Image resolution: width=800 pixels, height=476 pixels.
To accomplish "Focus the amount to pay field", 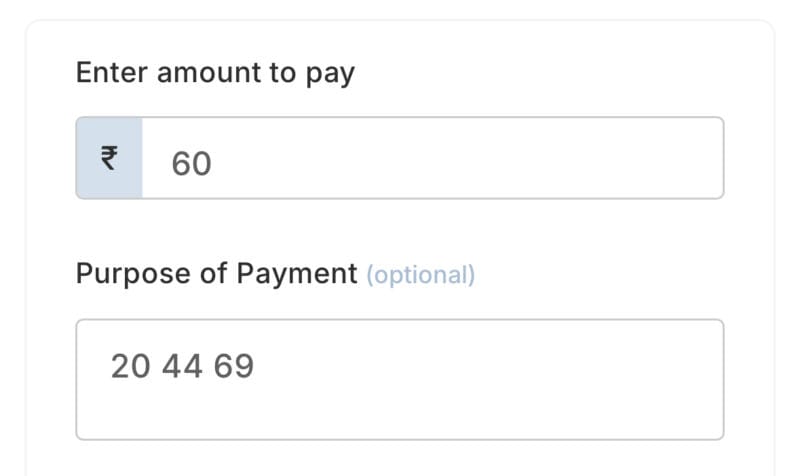I will 430,158.
